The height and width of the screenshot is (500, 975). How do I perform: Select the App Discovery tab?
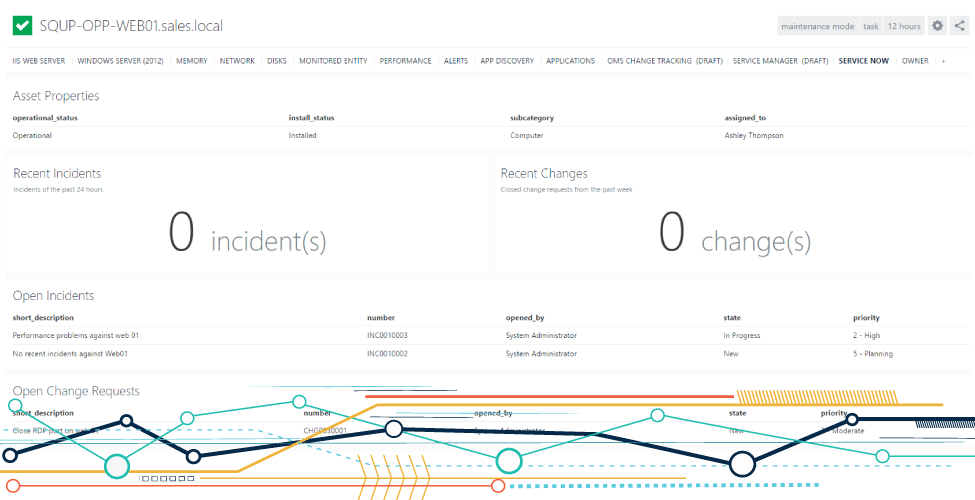pos(507,61)
